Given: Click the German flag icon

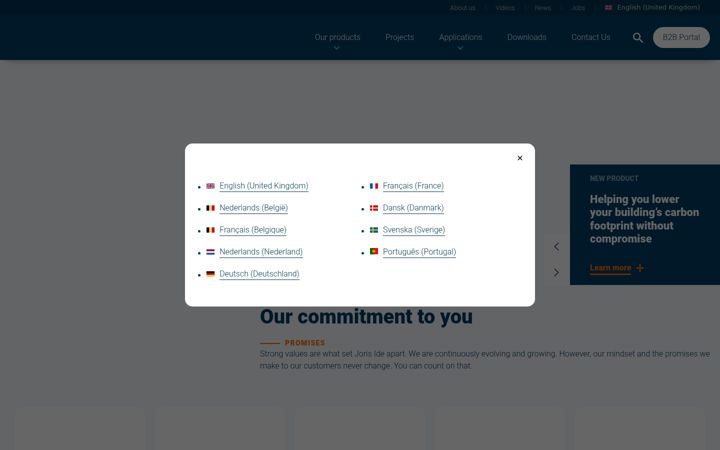Looking at the screenshot, I should [x=210, y=274].
